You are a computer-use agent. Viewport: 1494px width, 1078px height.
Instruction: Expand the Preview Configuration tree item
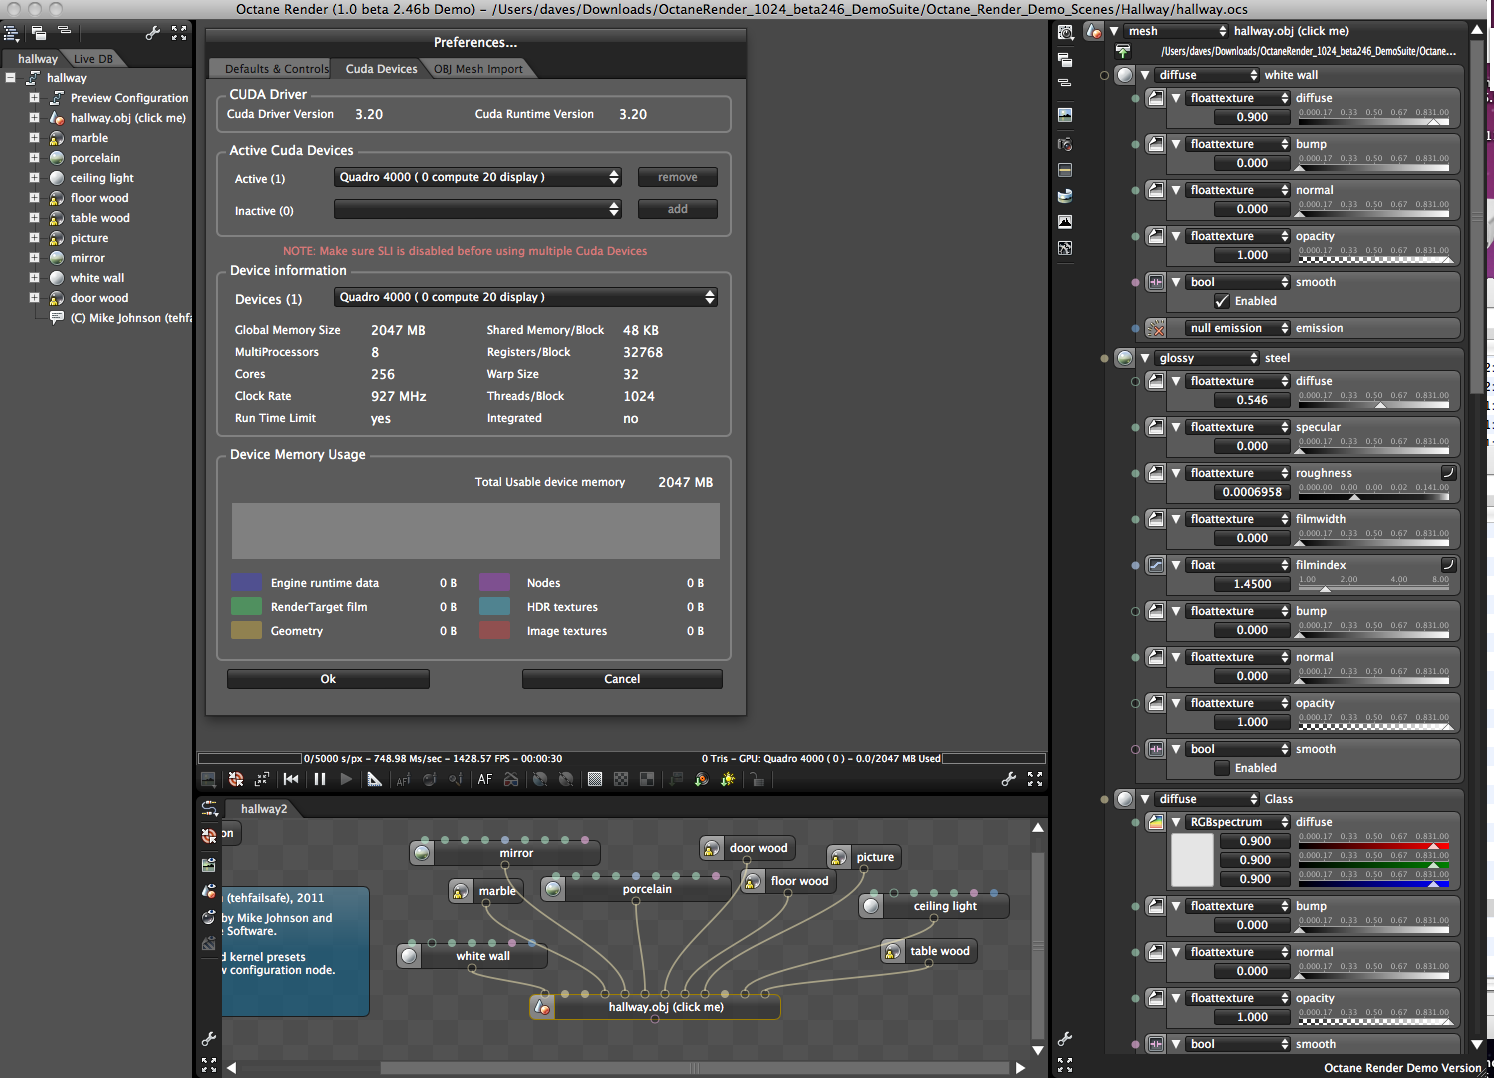(x=34, y=98)
